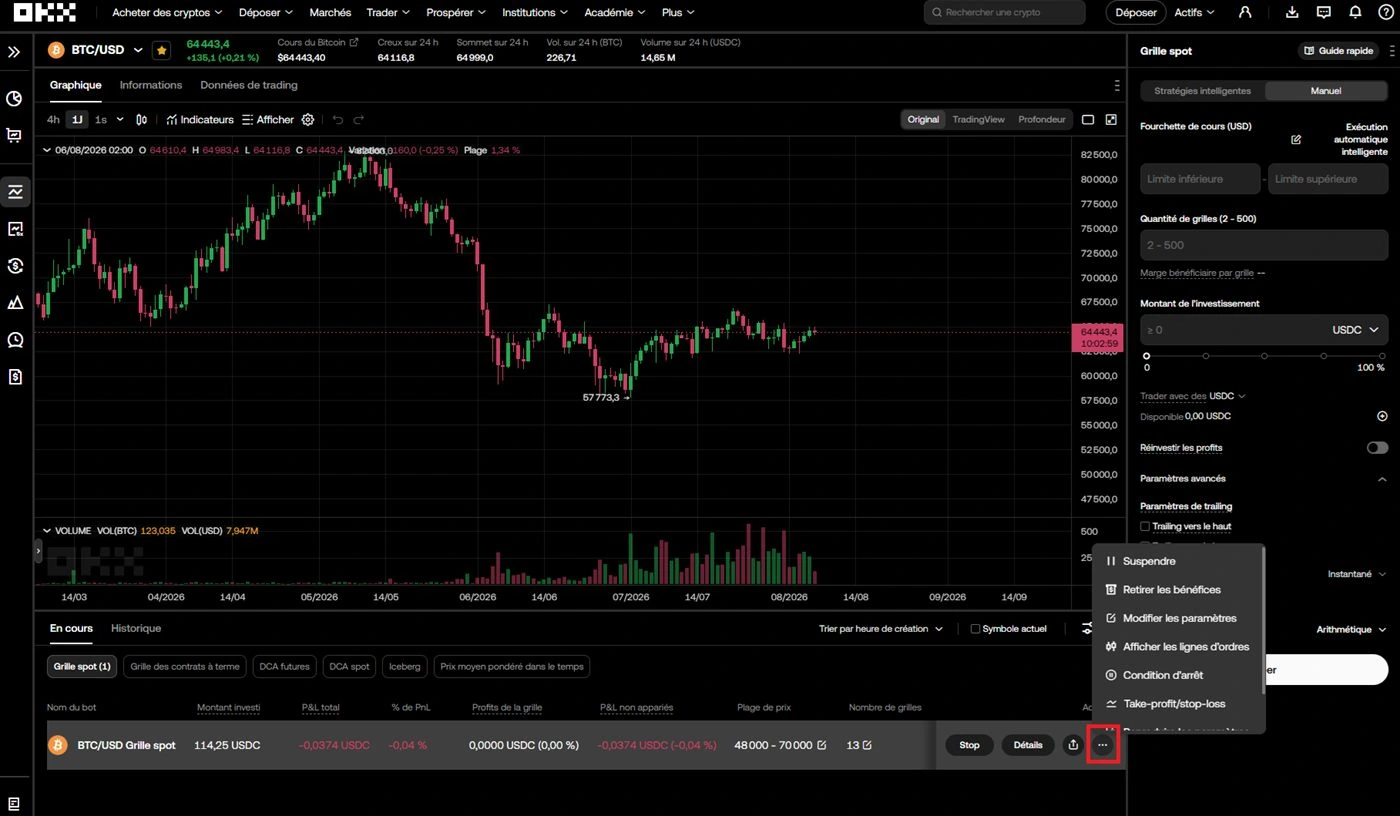Enable Réinvestir les profits switch
This screenshot has width=1400, height=816.
pyautogui.click(x=1377, y=448)
